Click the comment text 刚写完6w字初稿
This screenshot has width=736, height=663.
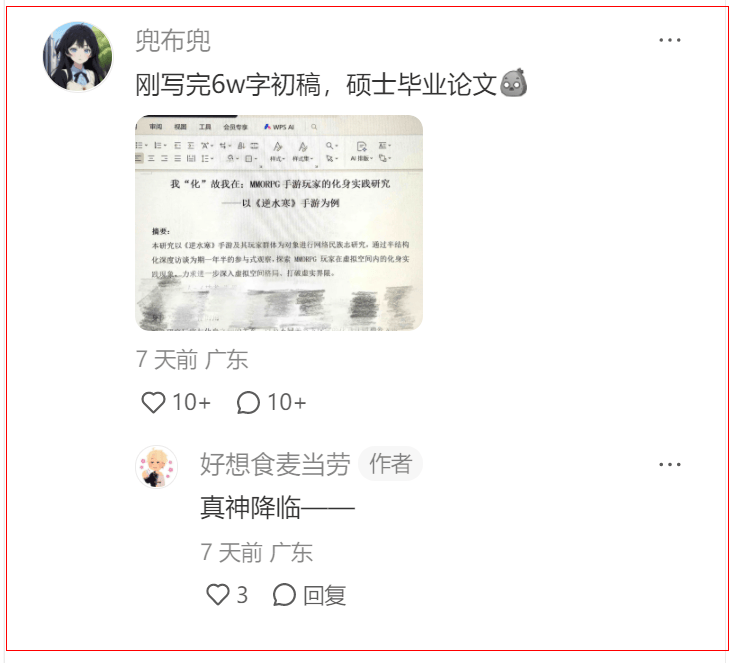[x=228, y=85]
